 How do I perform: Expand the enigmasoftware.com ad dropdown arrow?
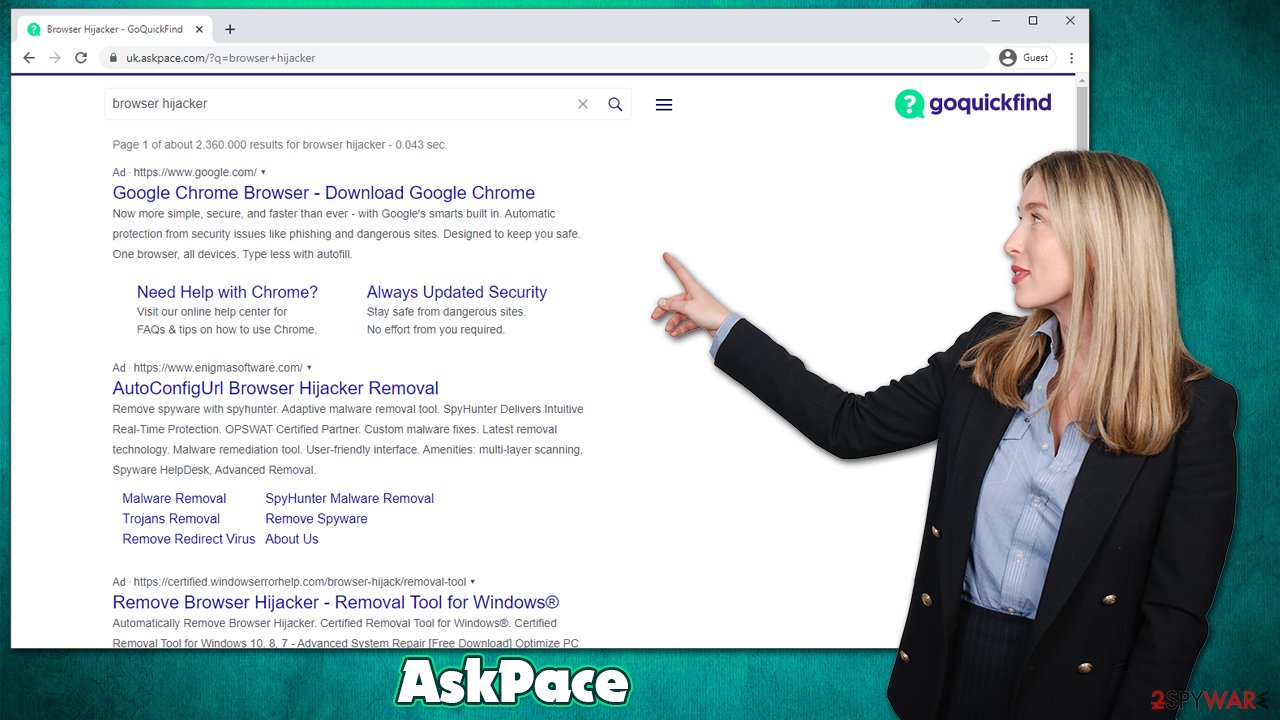click(309, 367)
